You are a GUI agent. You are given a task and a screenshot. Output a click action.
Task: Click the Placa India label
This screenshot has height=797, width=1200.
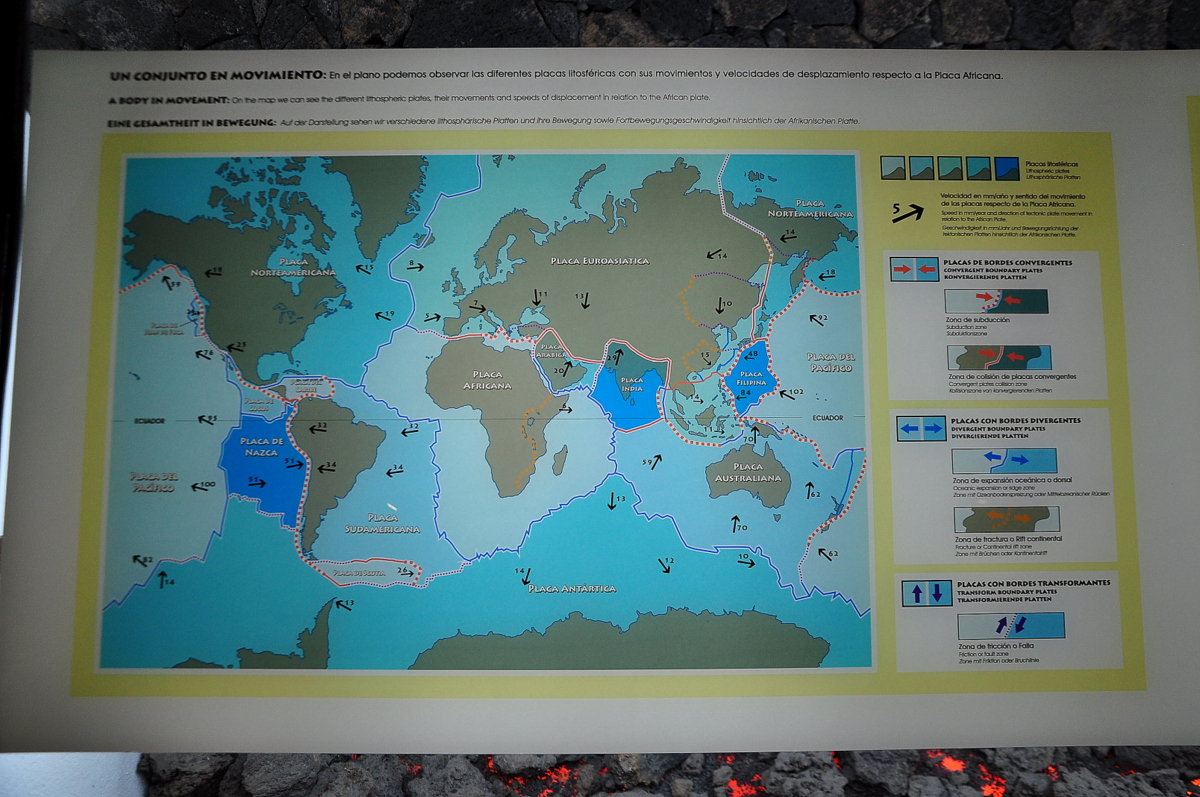[632, 385]
